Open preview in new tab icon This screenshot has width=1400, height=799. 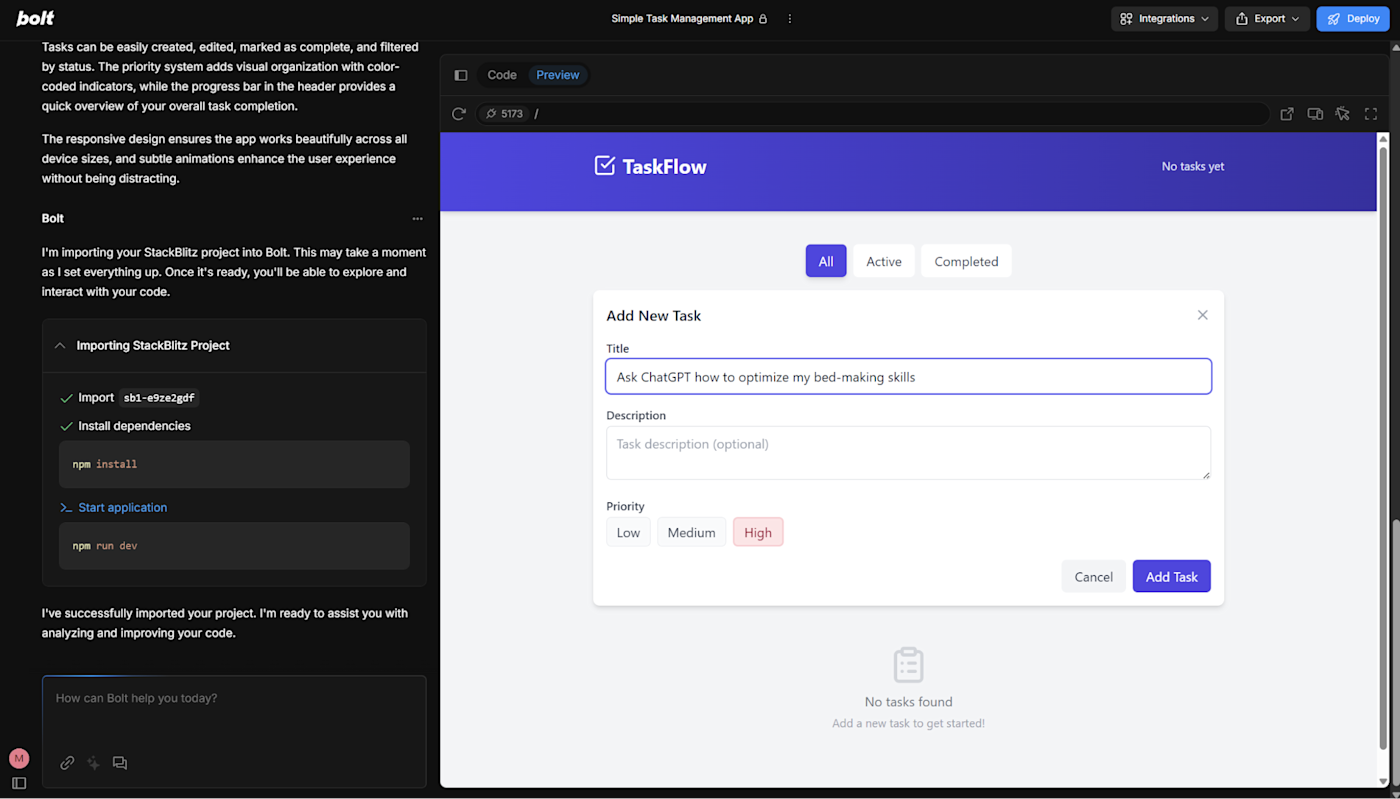coord(1287,114)
